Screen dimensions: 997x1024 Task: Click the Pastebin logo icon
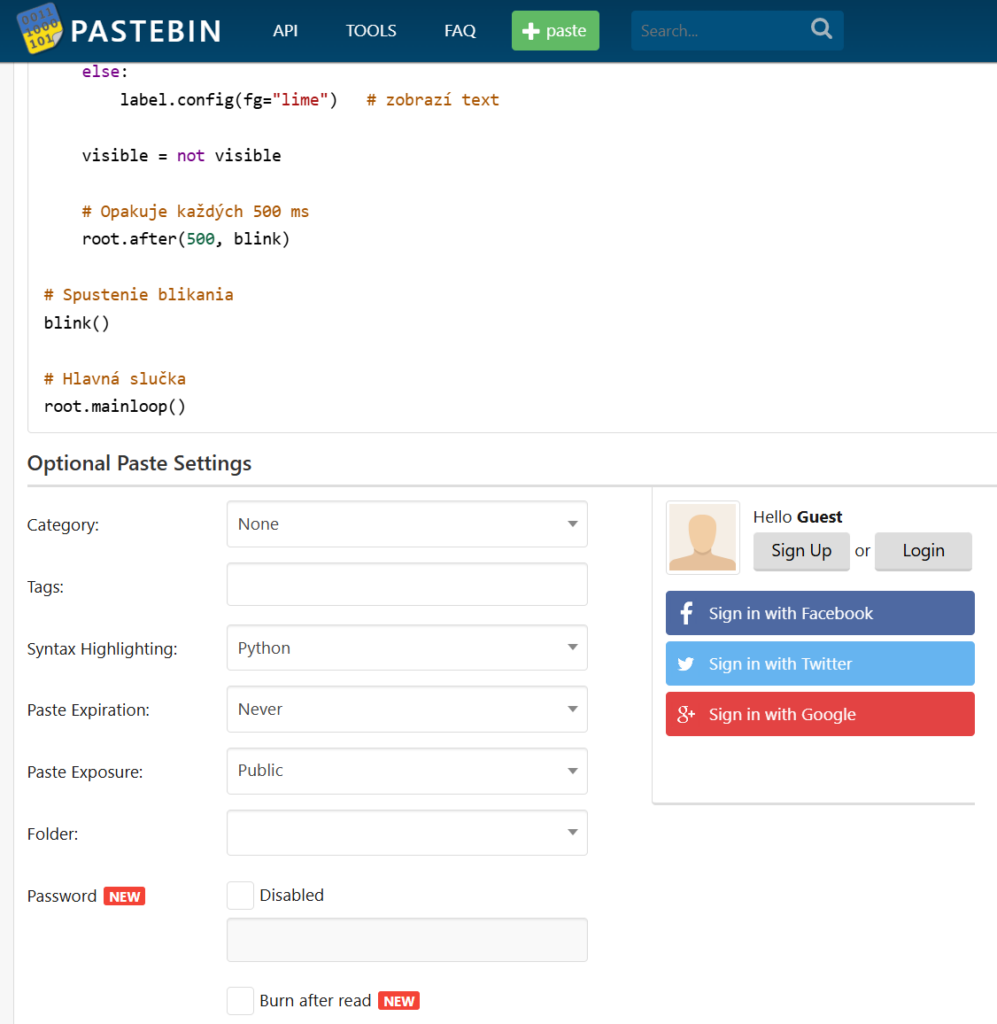tap(39, 29)
